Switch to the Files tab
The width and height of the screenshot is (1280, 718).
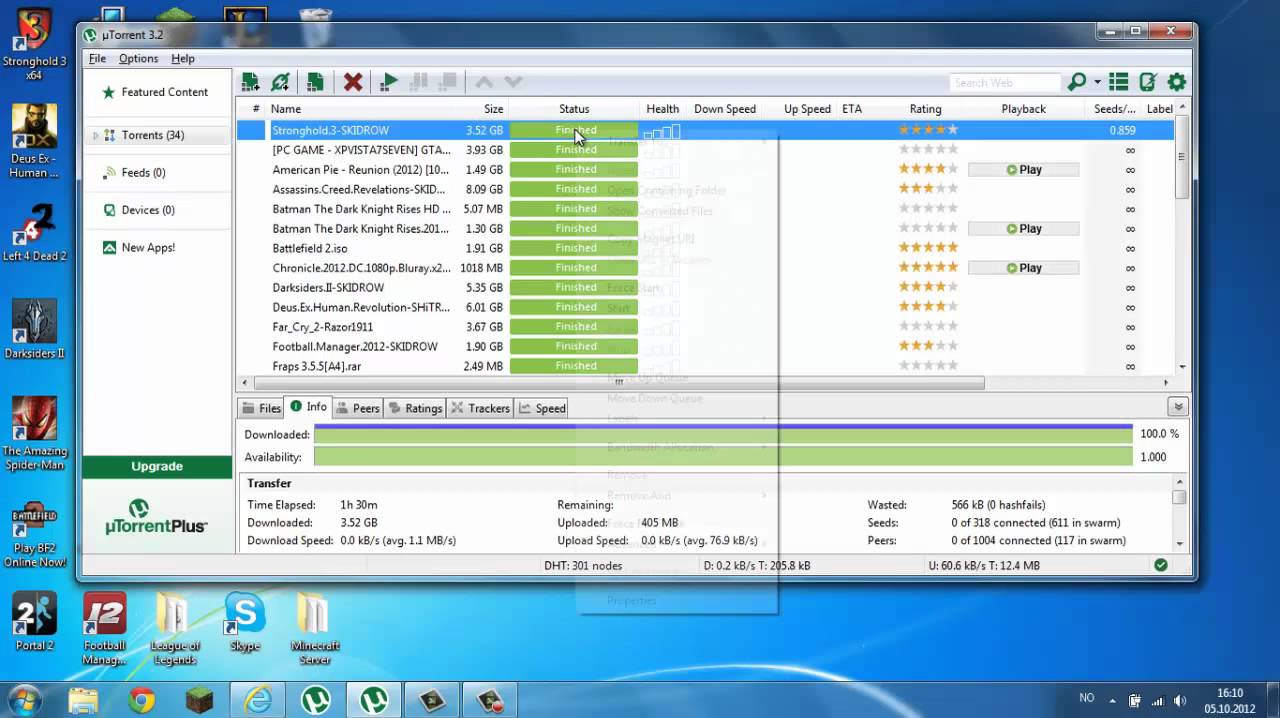click(261, 408)
